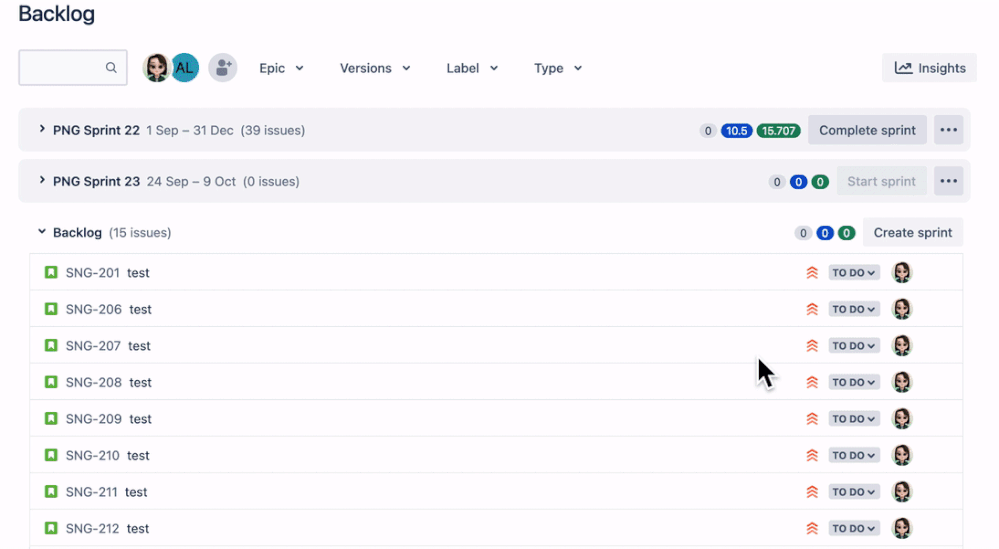Screen dimensions: 999x549
Task: Click the assignee avatar on SNG-209
Action: (x=902, y=418)
